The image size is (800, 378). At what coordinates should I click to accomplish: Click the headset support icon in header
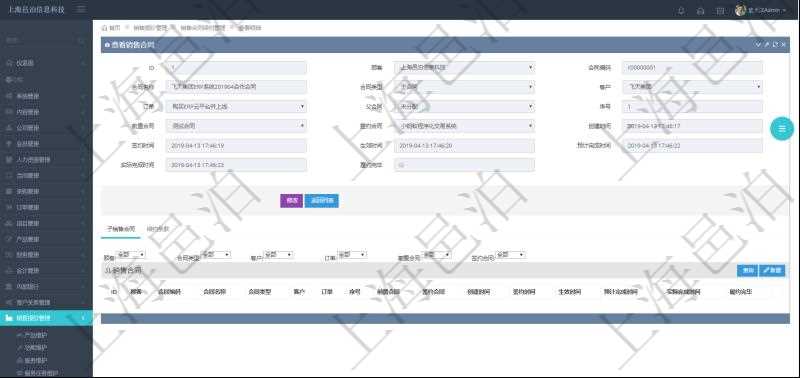coord(701,10)
